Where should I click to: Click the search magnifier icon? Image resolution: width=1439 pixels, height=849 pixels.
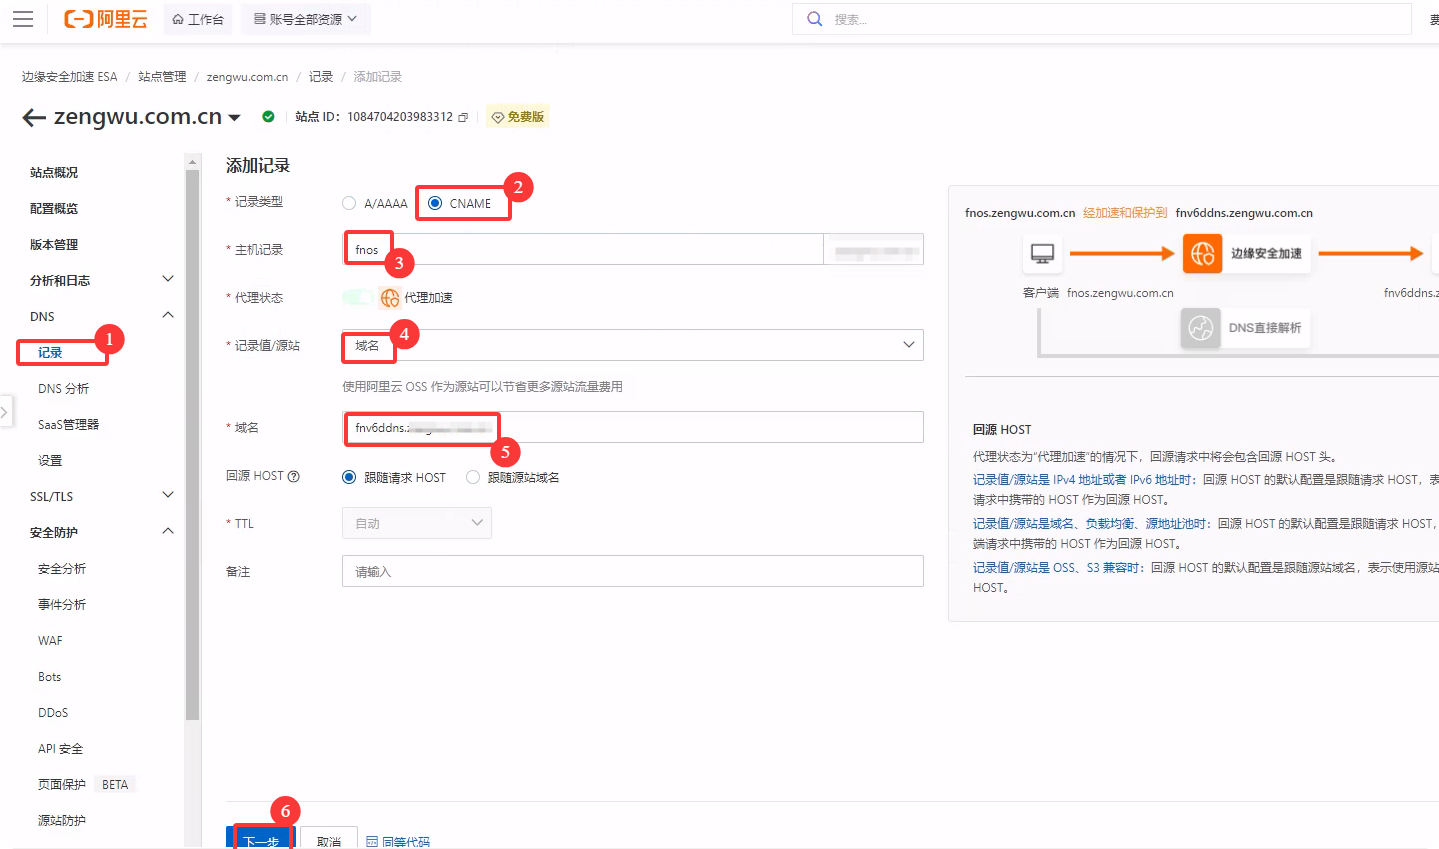tap(815, 19)
